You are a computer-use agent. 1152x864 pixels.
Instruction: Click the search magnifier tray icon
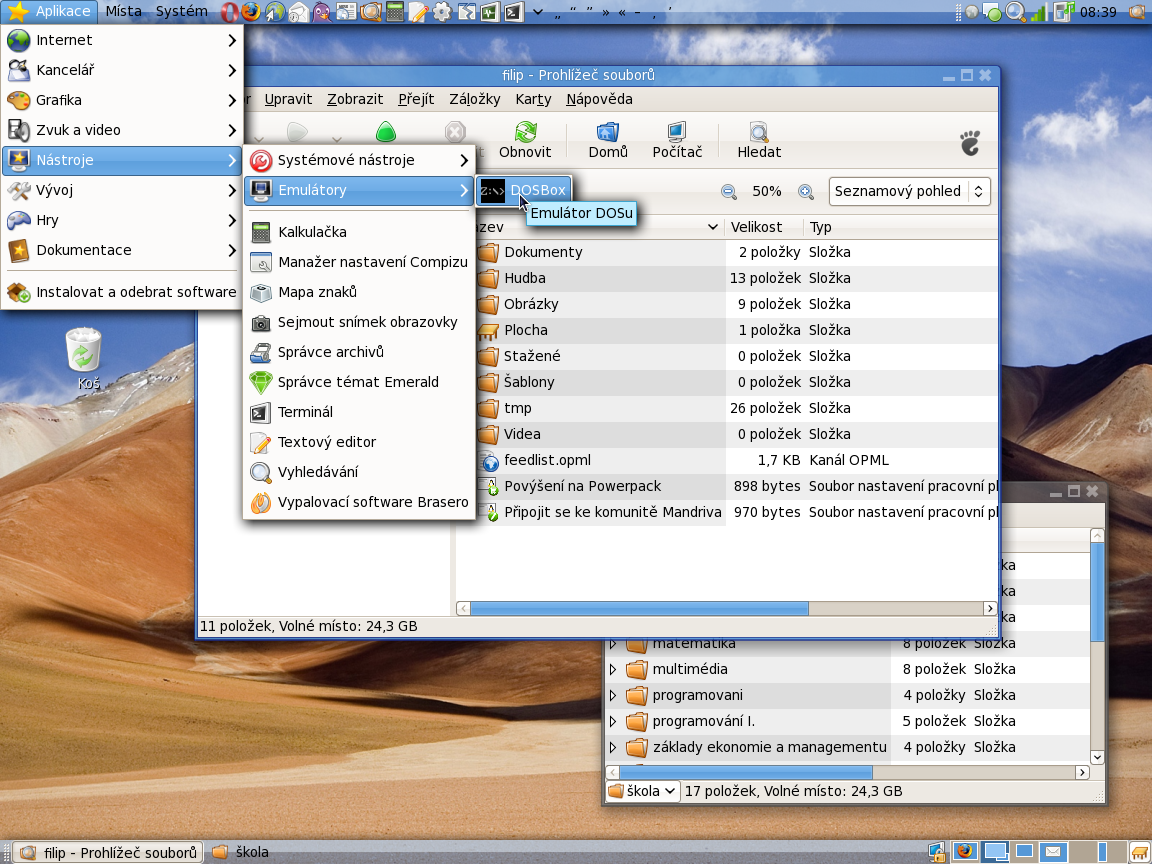(1015, 12)
